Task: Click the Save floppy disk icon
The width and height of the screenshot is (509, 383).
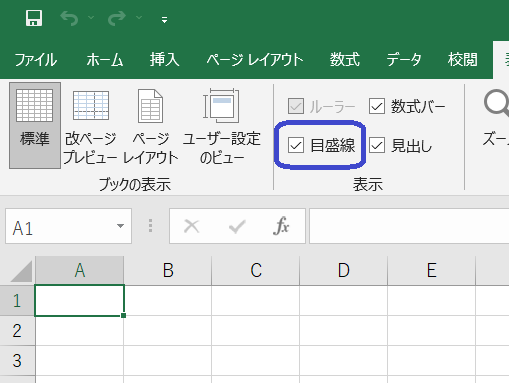Action: (34, 18)
